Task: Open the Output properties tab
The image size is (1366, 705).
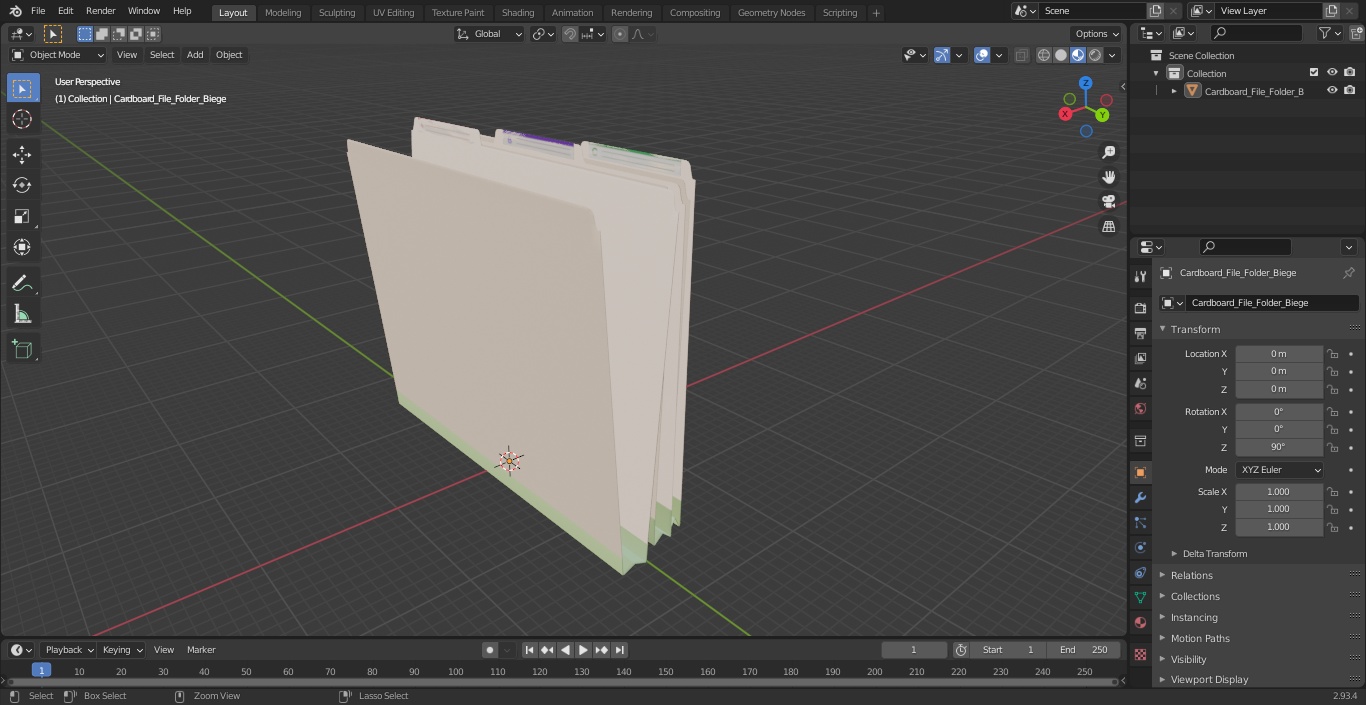Action: click(x=1140, y=333)
